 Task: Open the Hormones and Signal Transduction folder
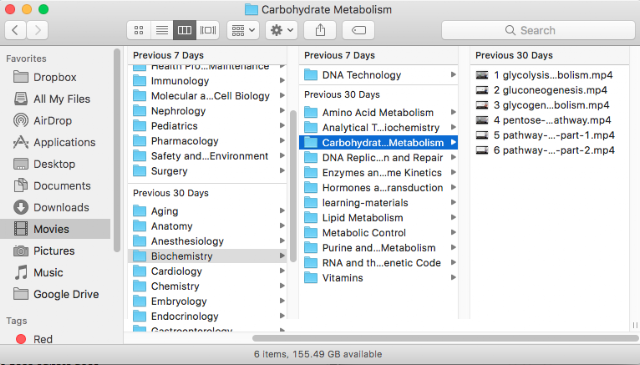tap(378, 187)
